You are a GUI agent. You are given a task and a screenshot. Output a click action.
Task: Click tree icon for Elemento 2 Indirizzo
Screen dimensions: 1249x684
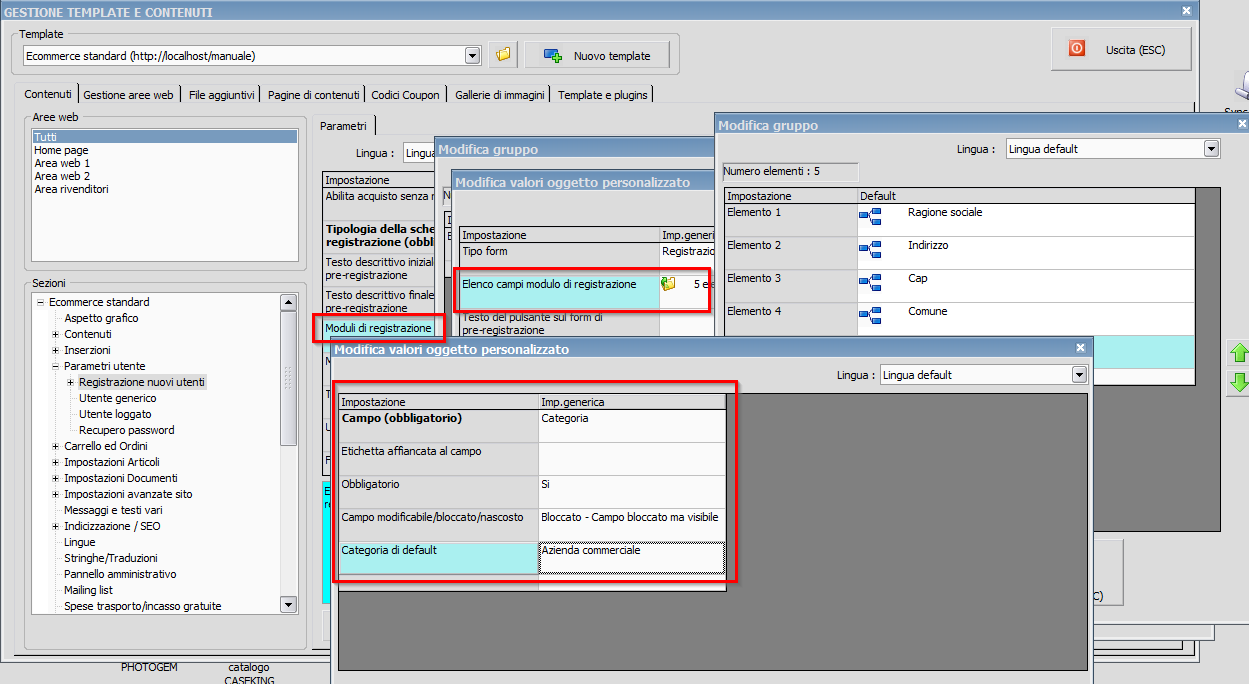pyautogui.click(x=870, y=250)
